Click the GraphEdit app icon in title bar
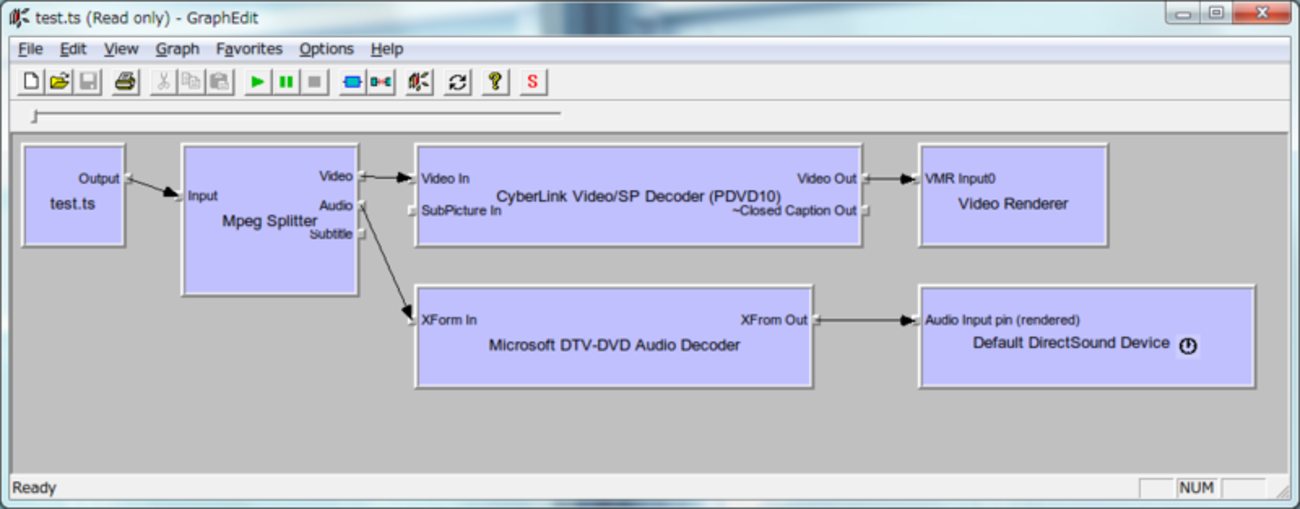 [x=19, y=17]
